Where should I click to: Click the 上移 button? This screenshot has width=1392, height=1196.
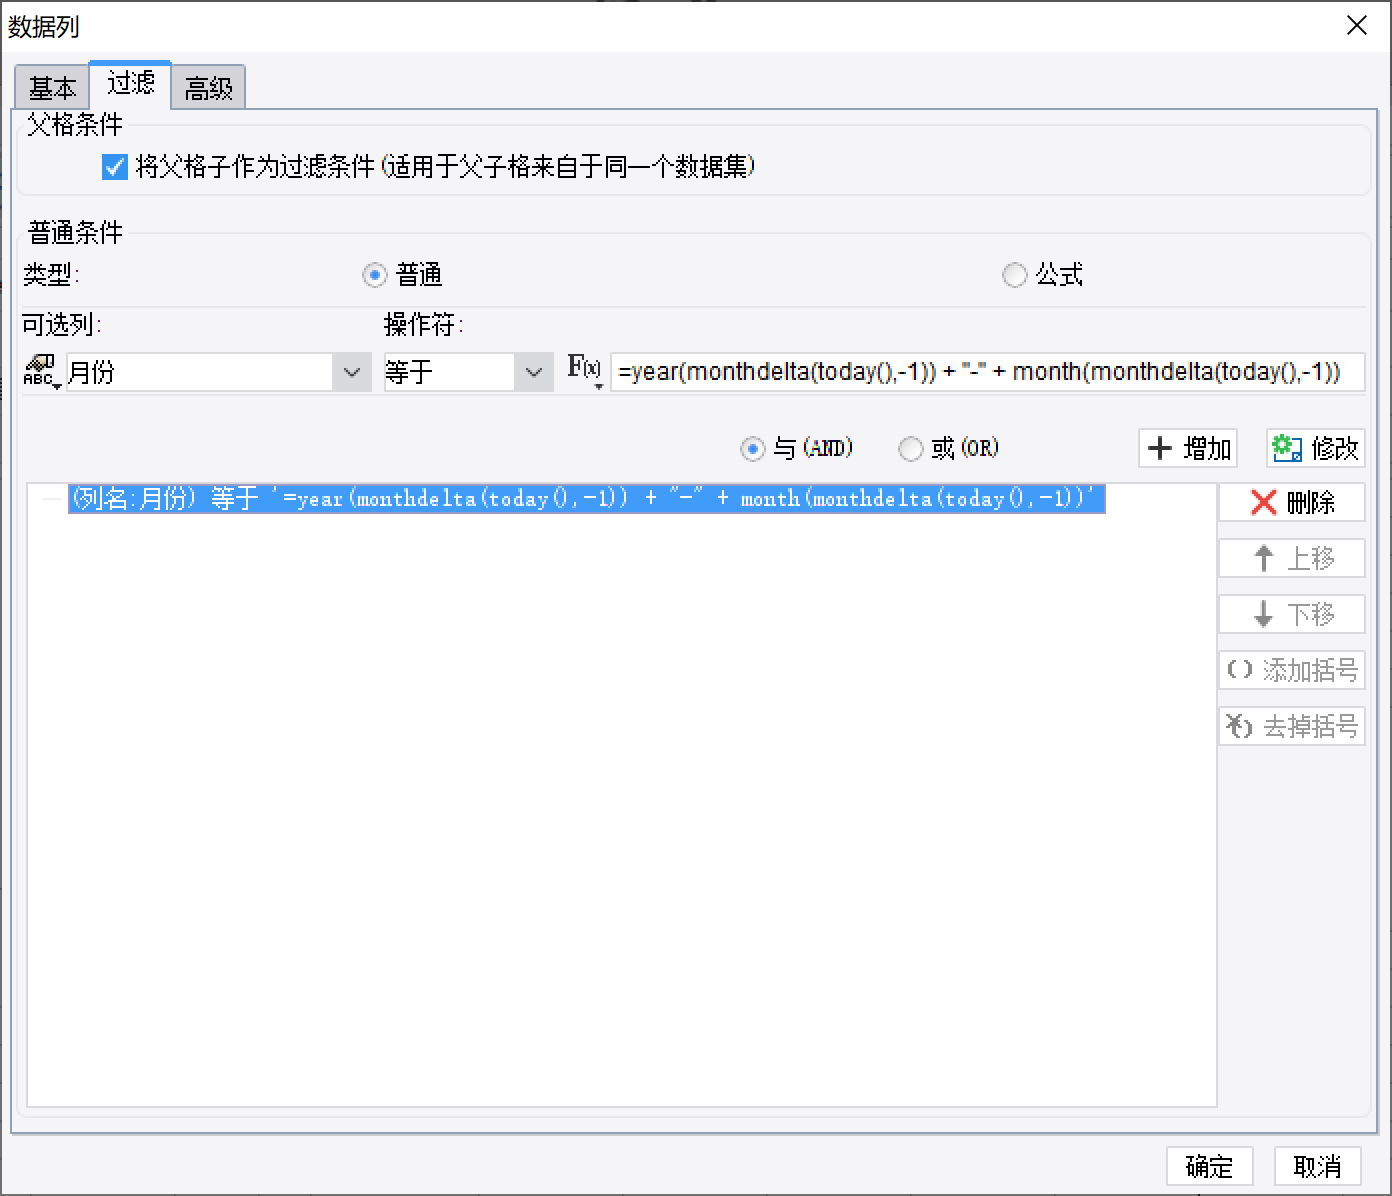coord(1292,558)
